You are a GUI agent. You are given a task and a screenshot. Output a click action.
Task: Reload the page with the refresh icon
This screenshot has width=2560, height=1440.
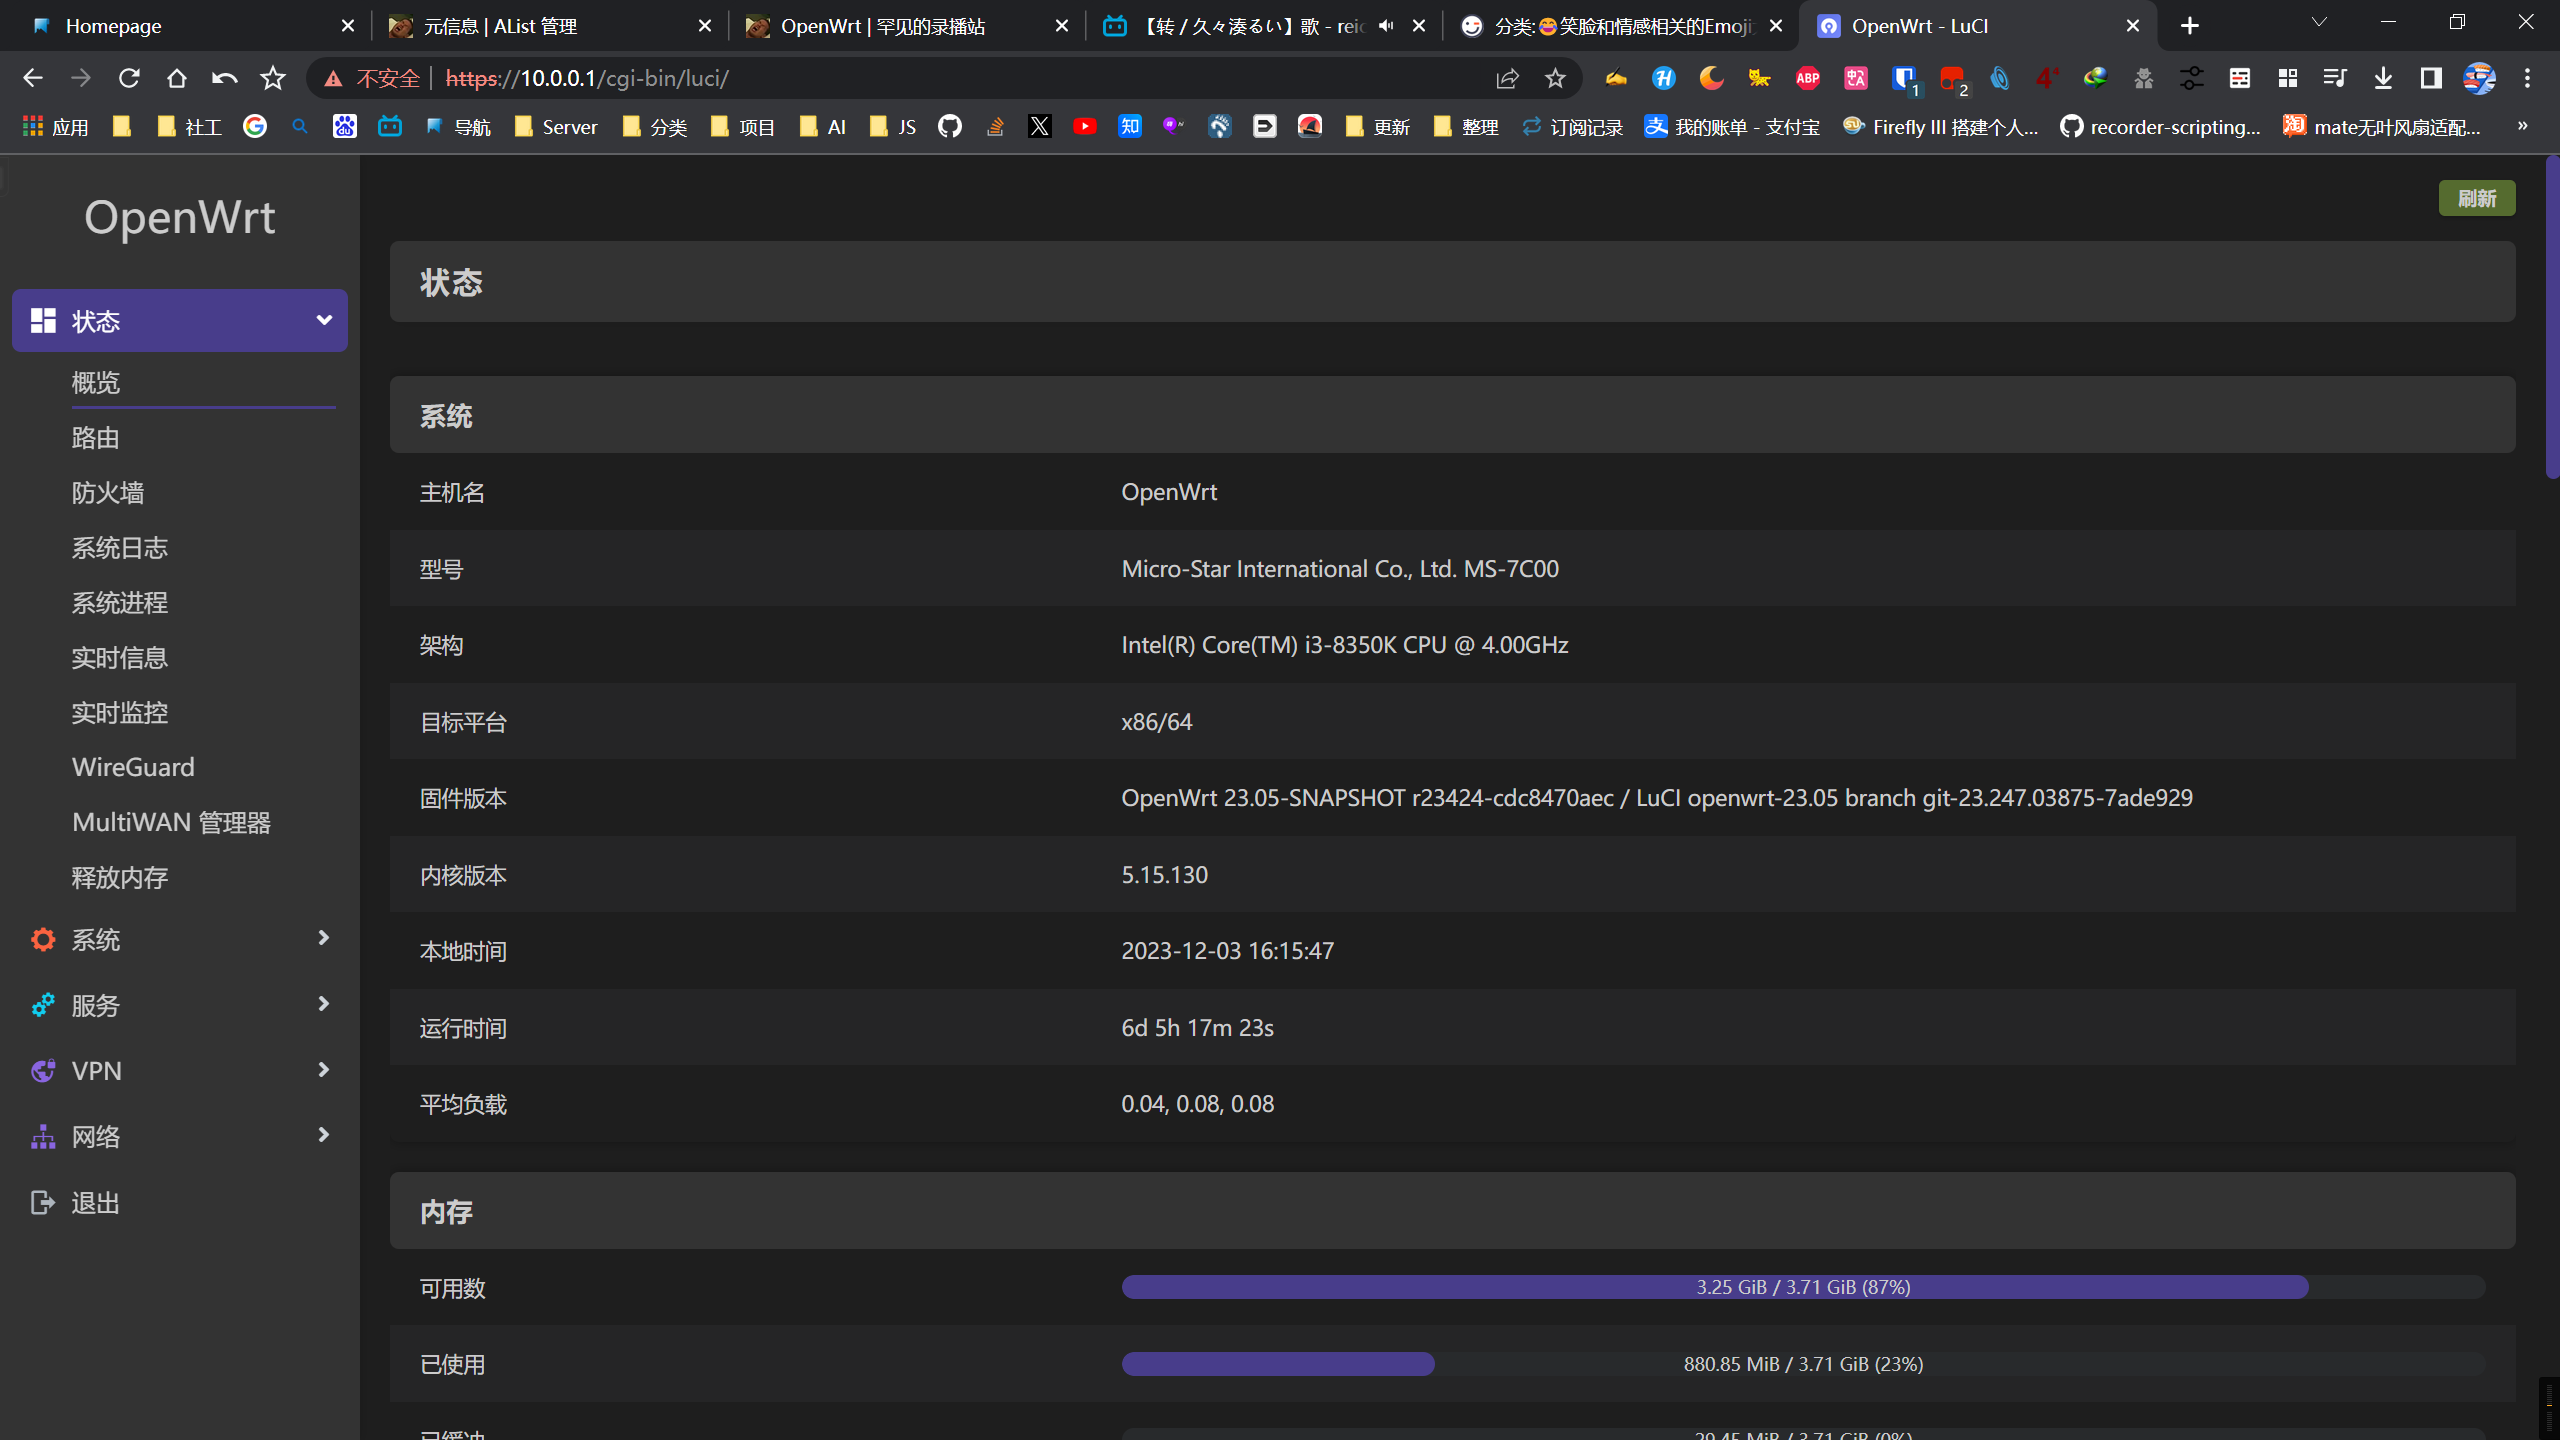point(129,78)
